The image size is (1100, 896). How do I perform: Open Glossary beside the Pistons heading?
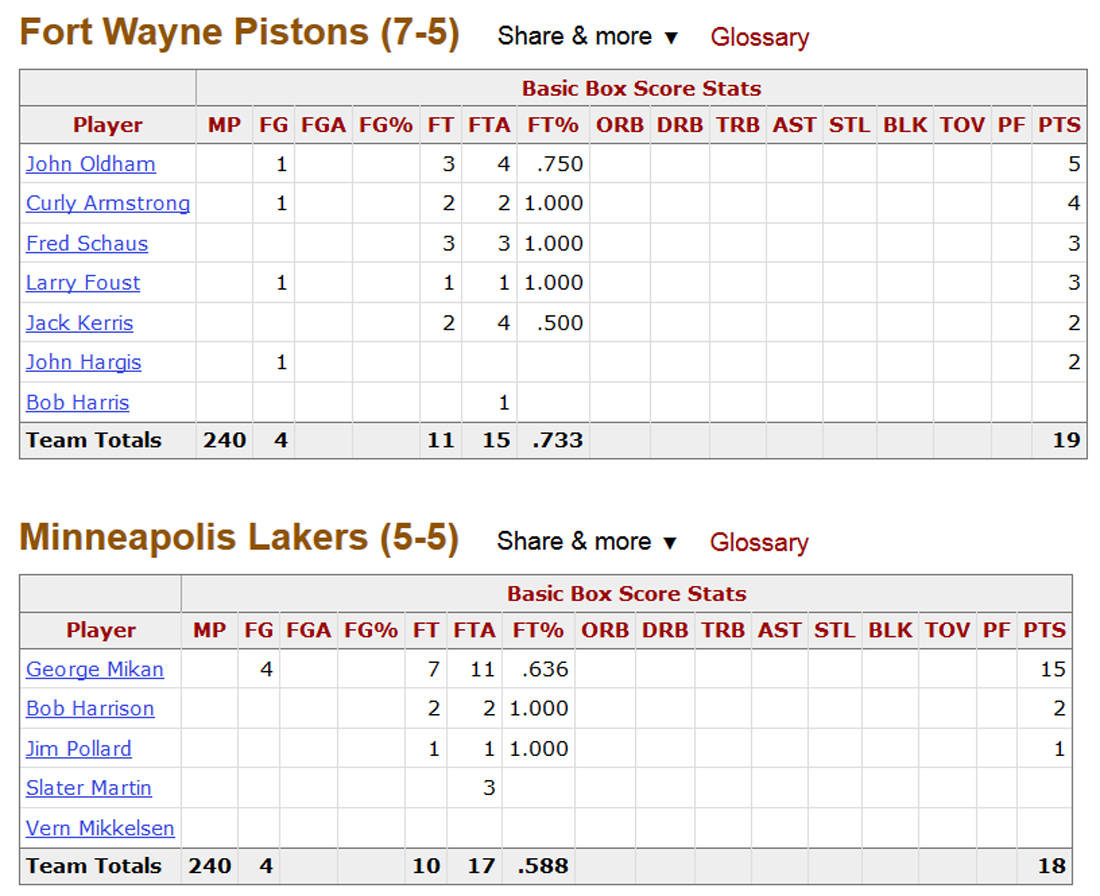coord(759,38)
